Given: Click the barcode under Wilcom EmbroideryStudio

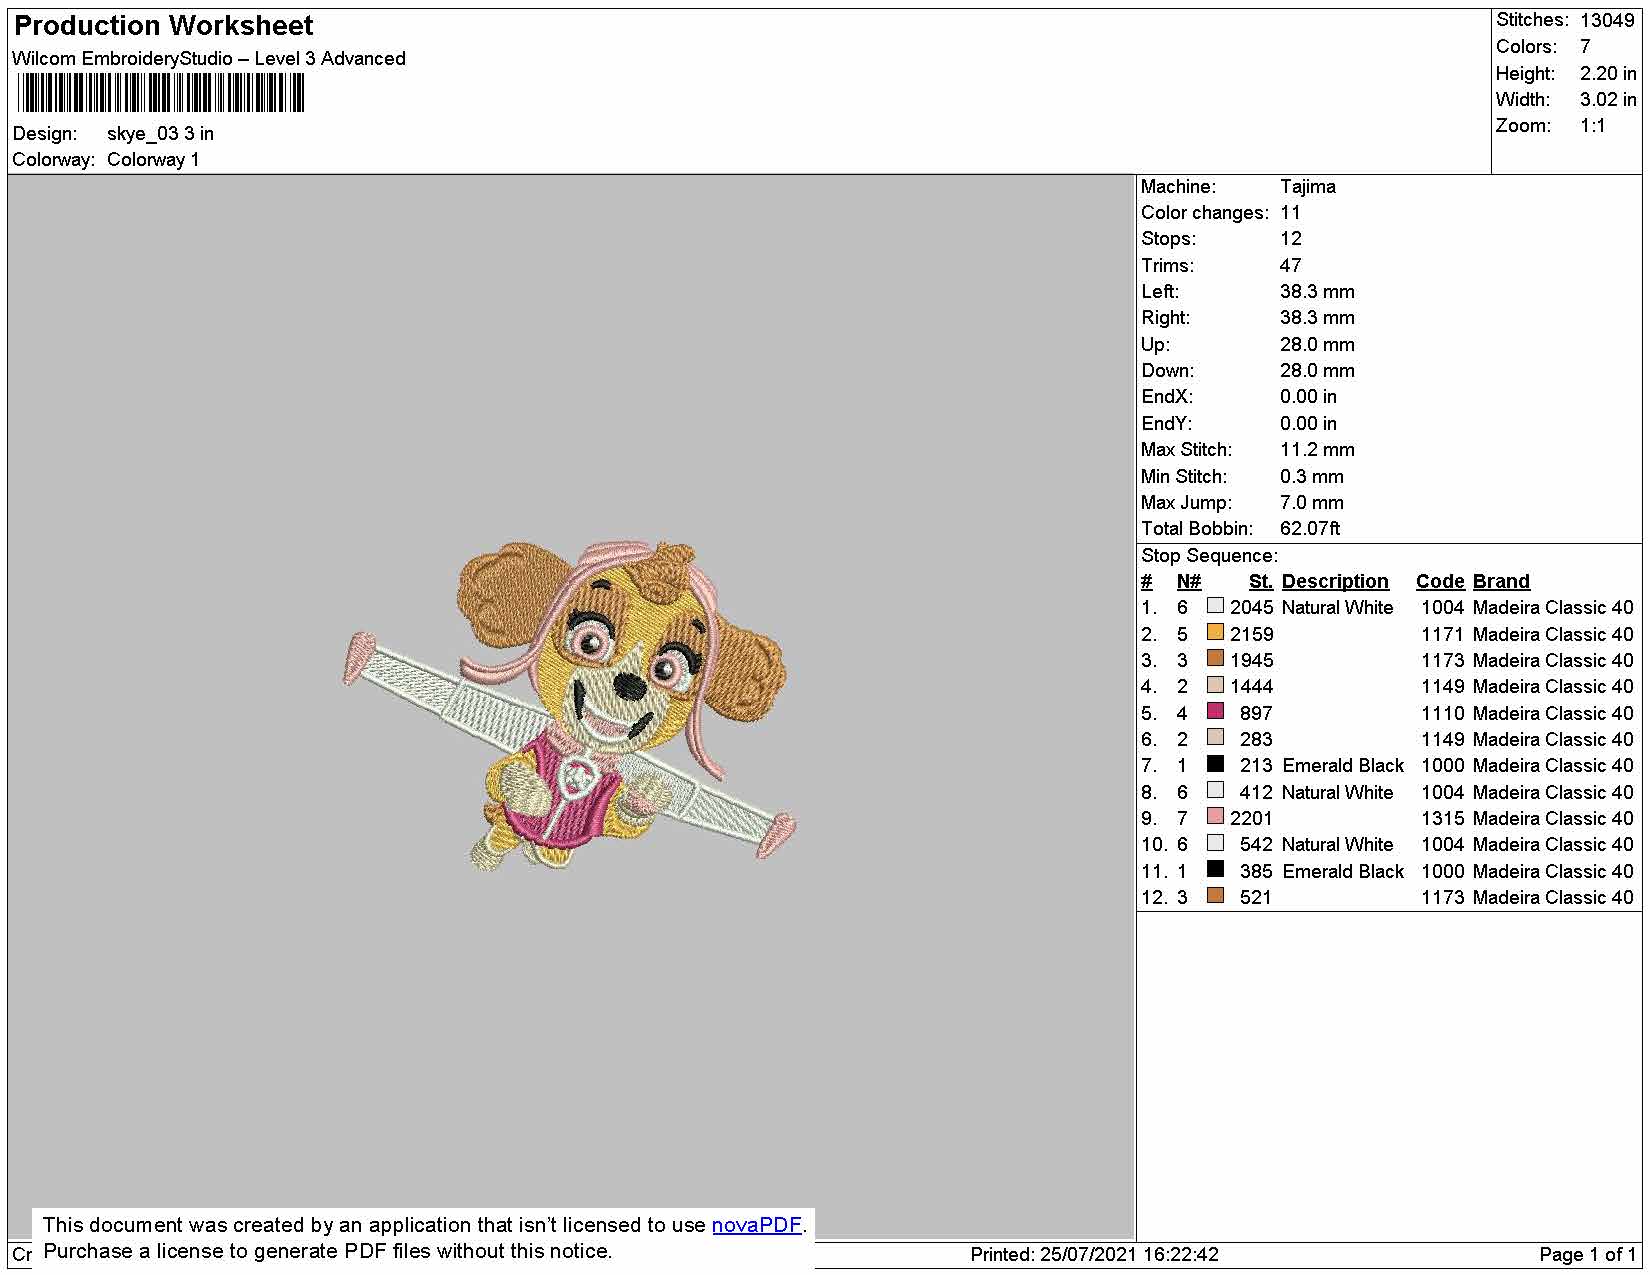Looking at the screenshot, I should (x=161, y=94).
